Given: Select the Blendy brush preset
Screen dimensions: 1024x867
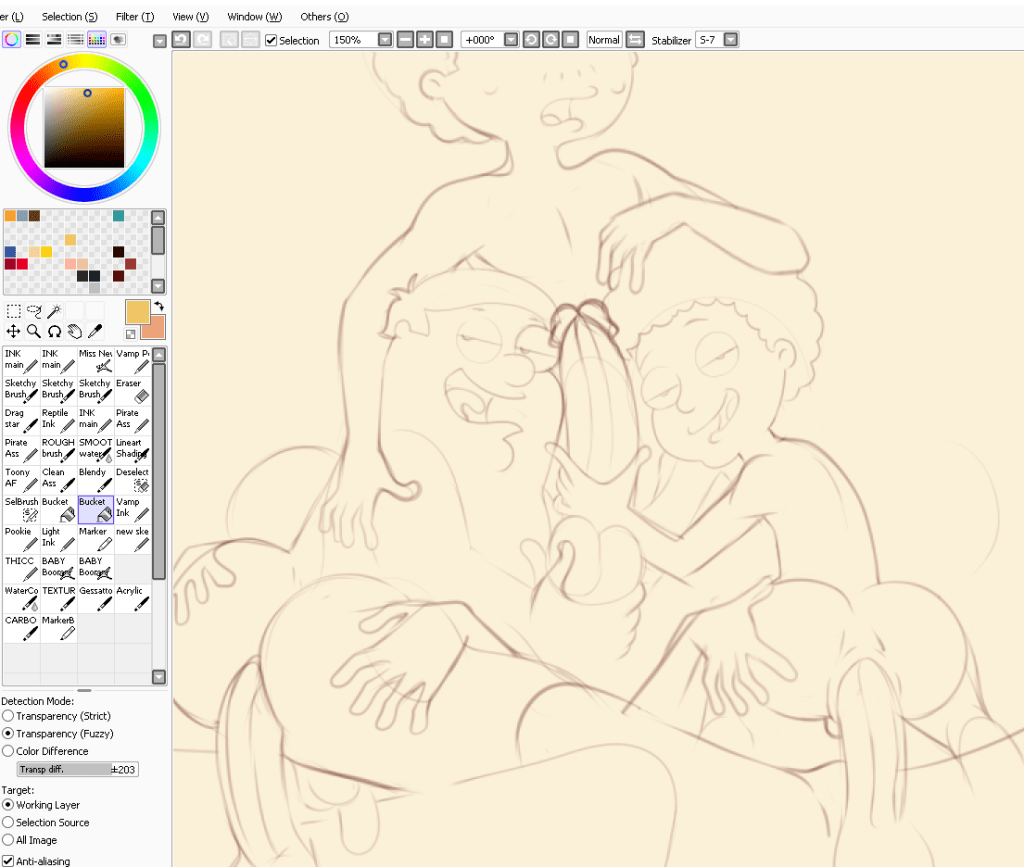Looking at the screenshot, I should [x=95, y=478].
